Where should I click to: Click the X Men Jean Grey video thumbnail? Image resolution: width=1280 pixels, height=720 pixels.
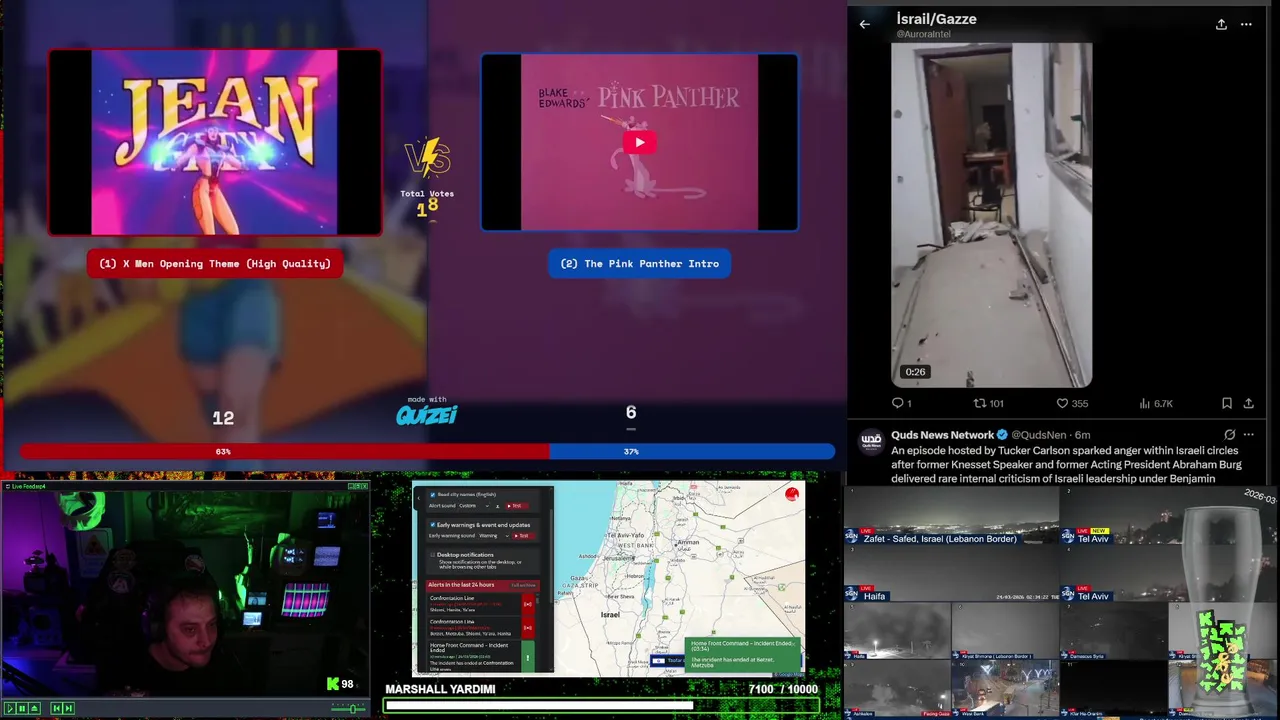[215, 142]
